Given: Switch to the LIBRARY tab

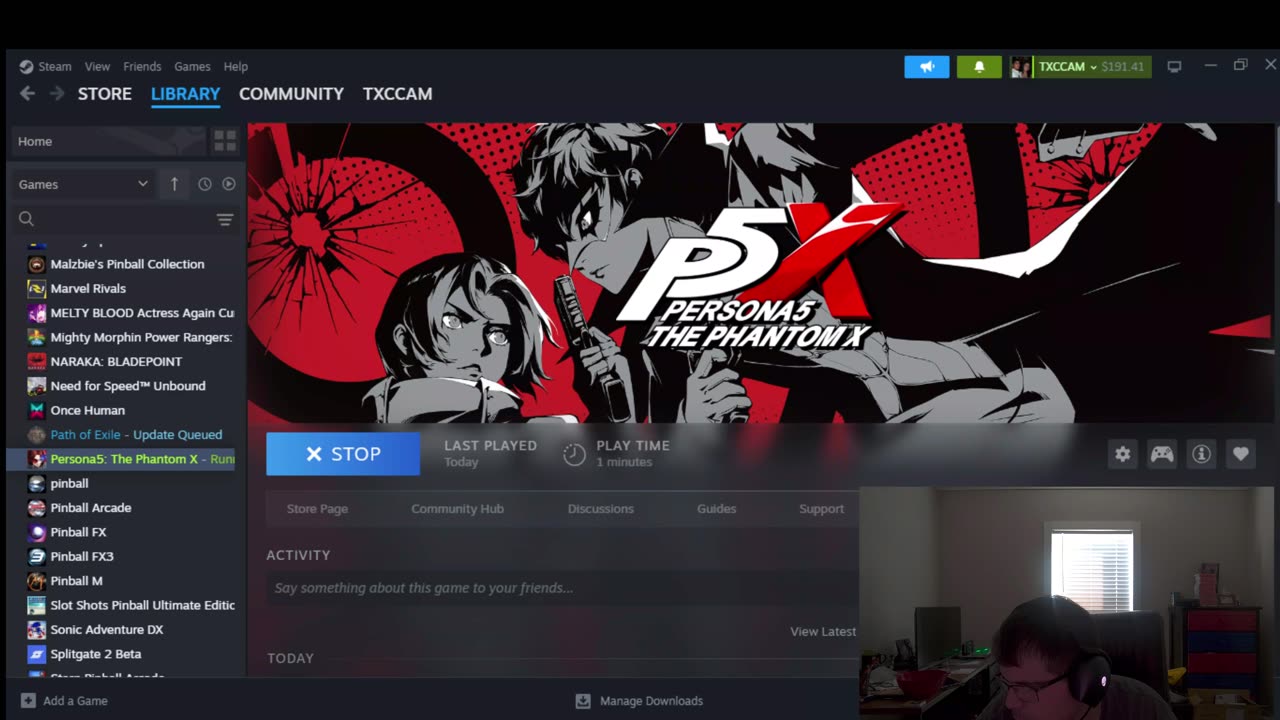Looking at the screenshot, I should (185, 94).
